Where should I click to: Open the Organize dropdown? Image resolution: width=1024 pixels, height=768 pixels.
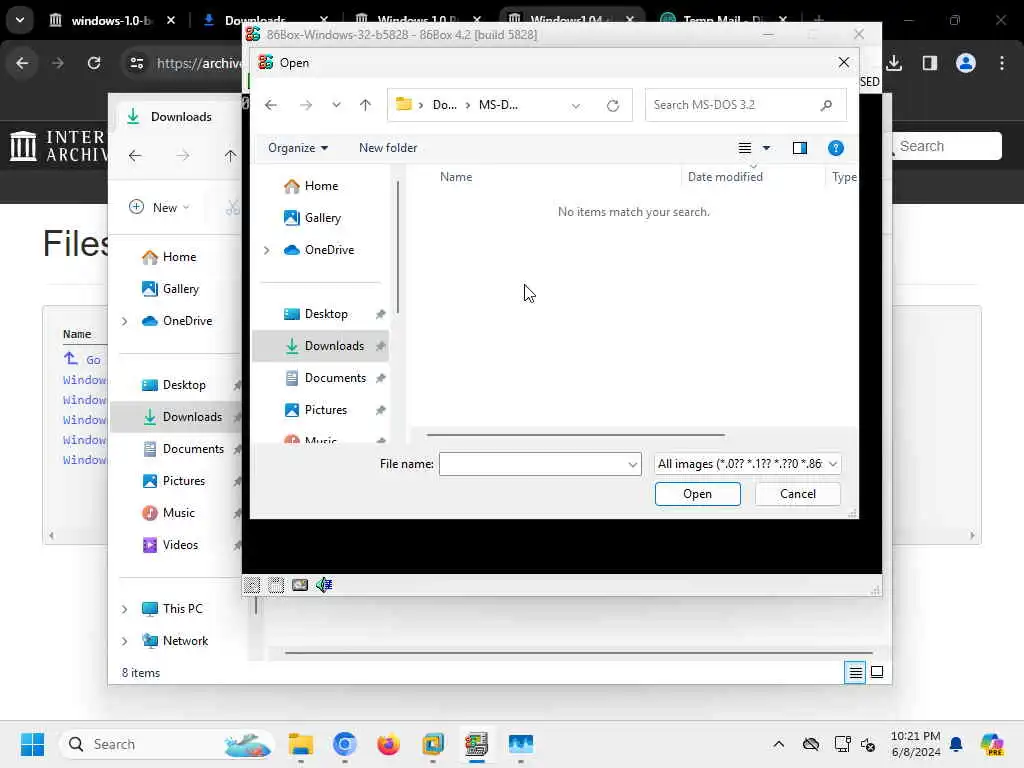pyautogui.click(x=298, y=148)
